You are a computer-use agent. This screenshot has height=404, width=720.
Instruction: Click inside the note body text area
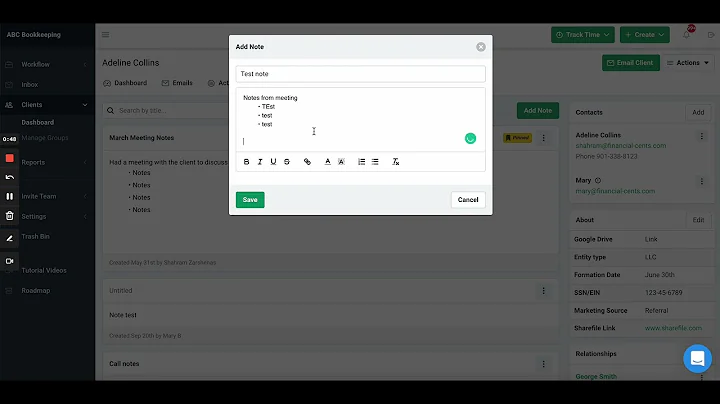tap(360, 119)
